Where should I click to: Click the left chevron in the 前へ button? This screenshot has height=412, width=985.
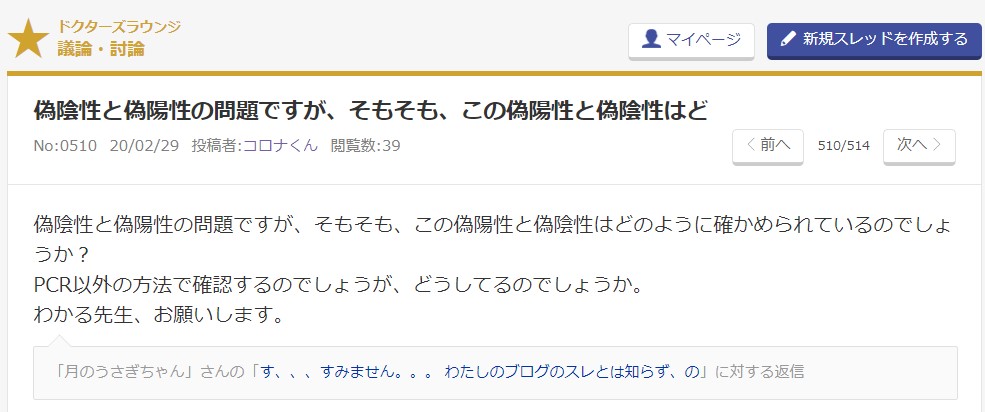coord(750,145)
